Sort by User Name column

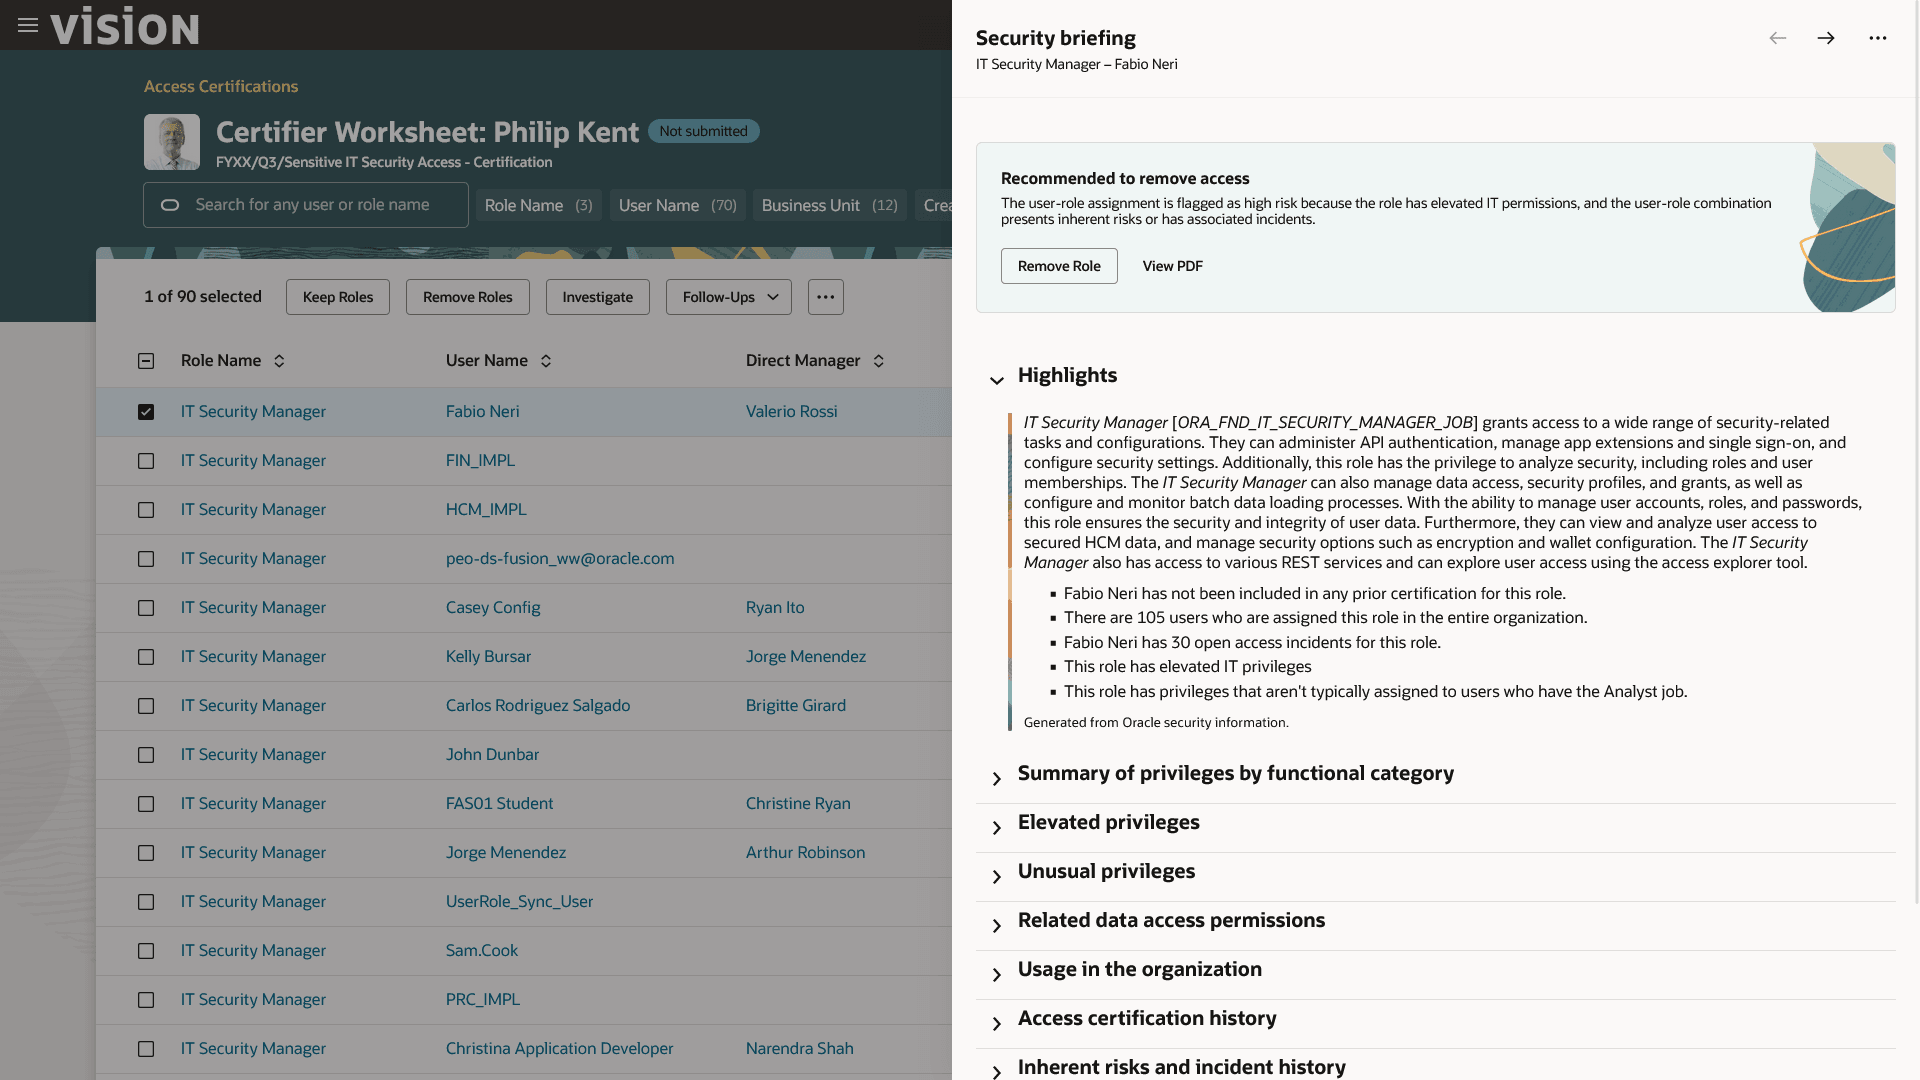546,361
